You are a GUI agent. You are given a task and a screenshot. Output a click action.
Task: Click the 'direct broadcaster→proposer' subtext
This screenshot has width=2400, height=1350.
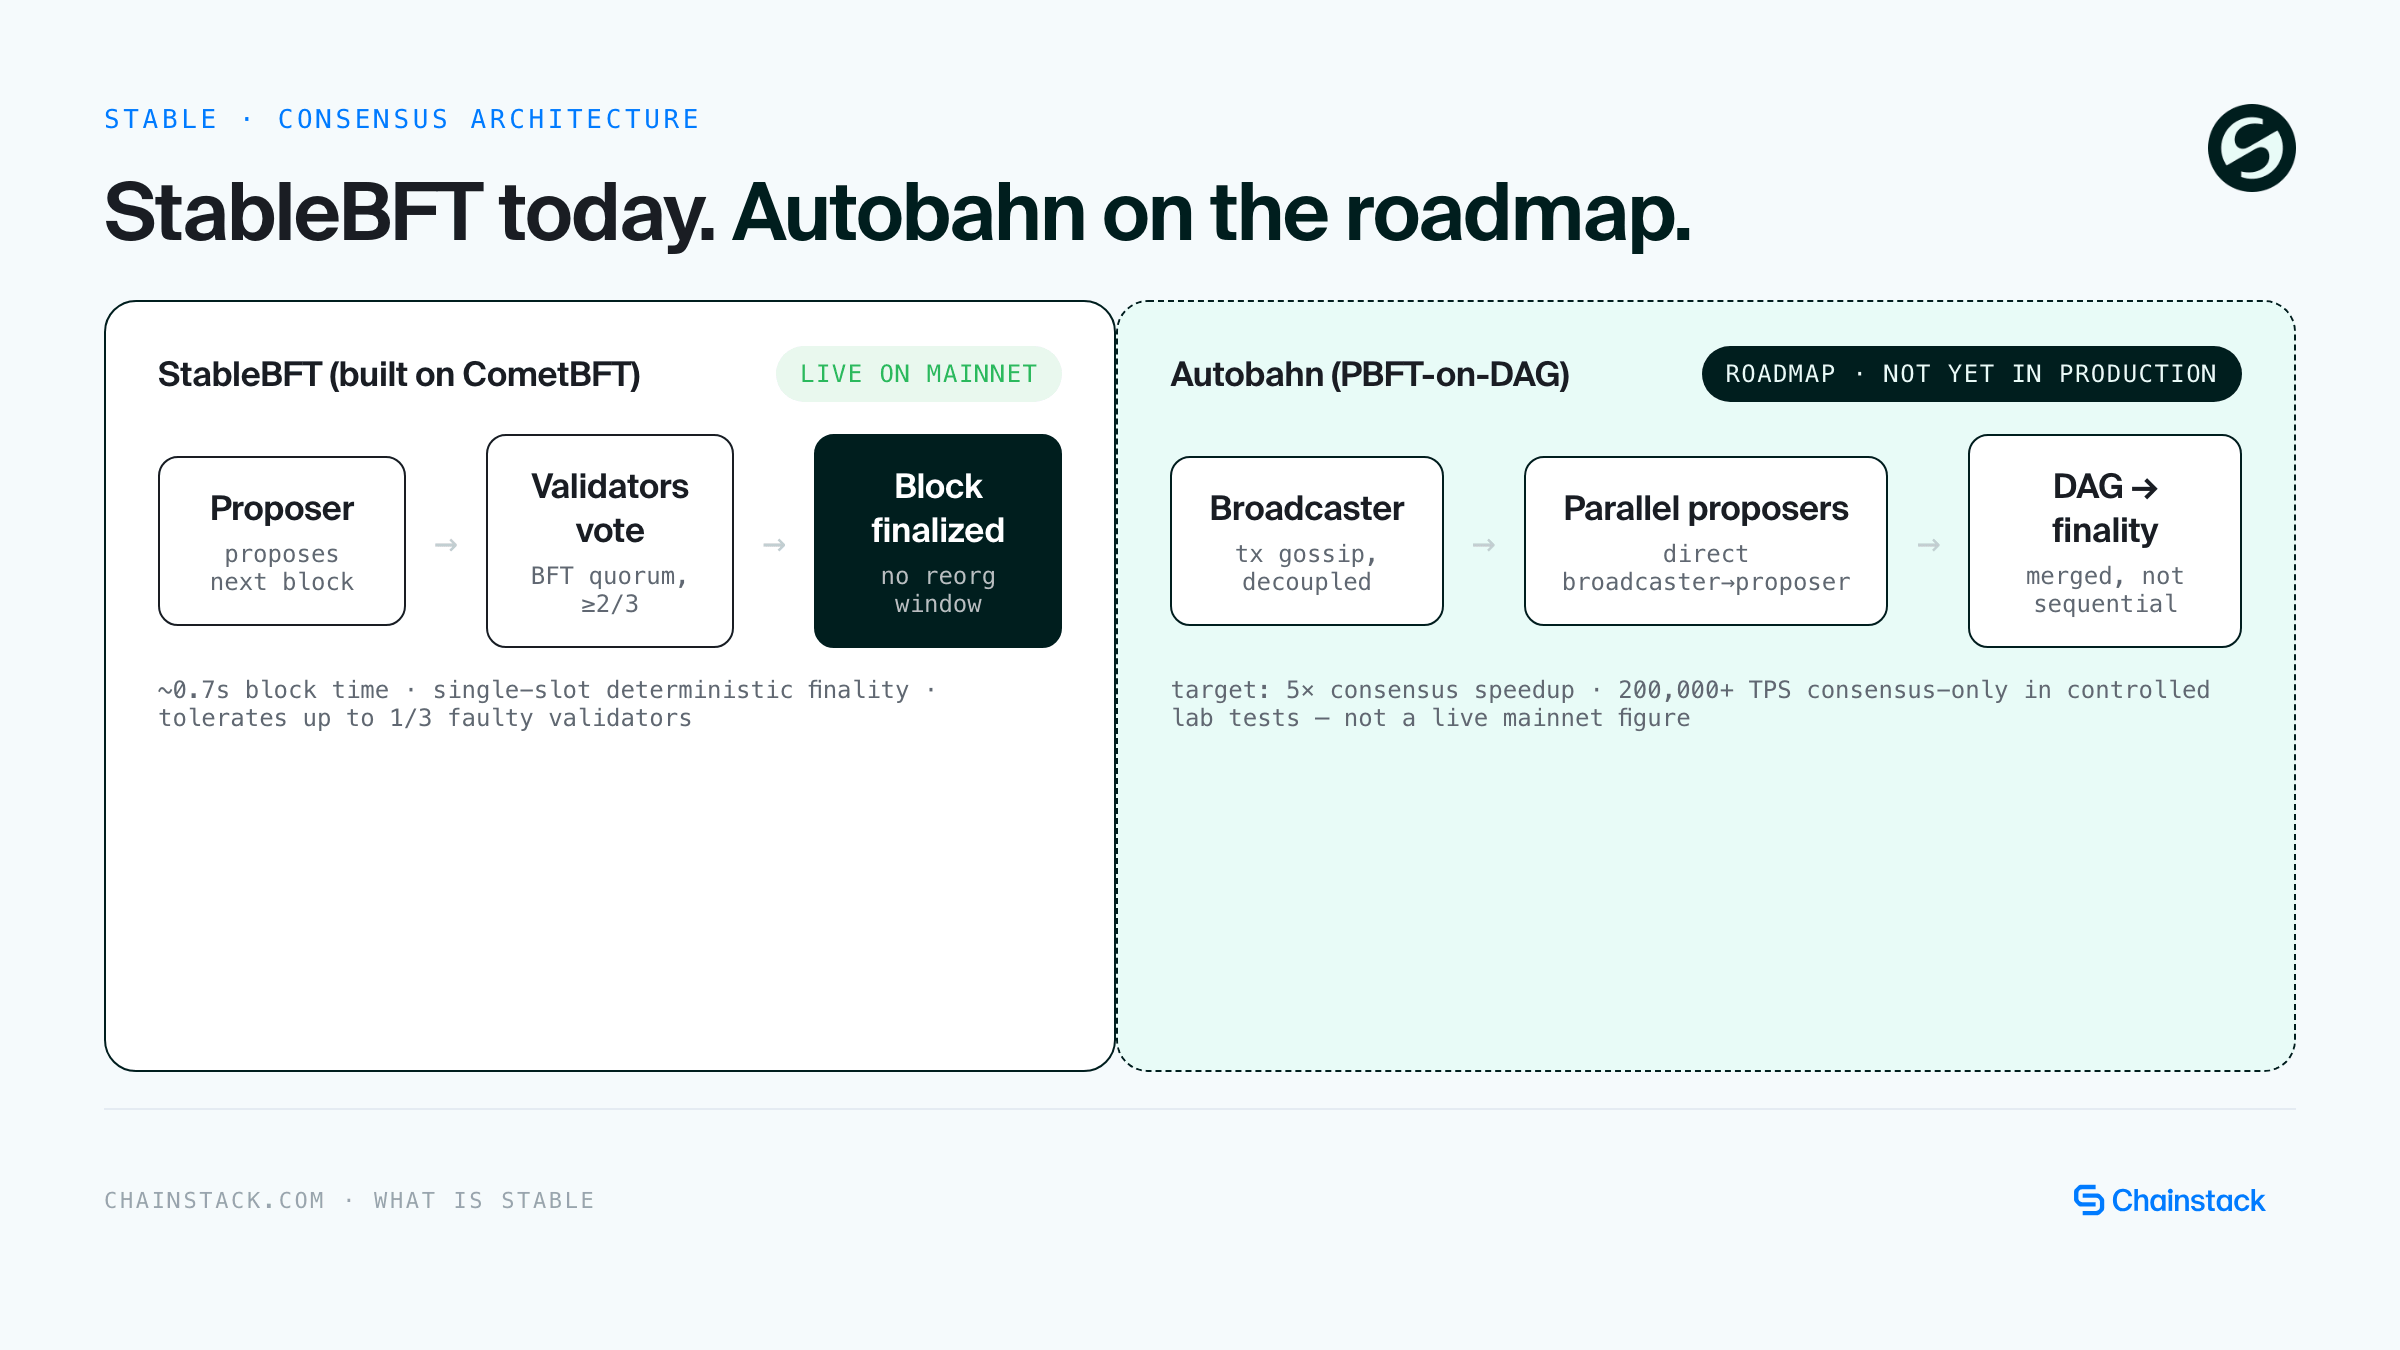[x=1706, y=568]
